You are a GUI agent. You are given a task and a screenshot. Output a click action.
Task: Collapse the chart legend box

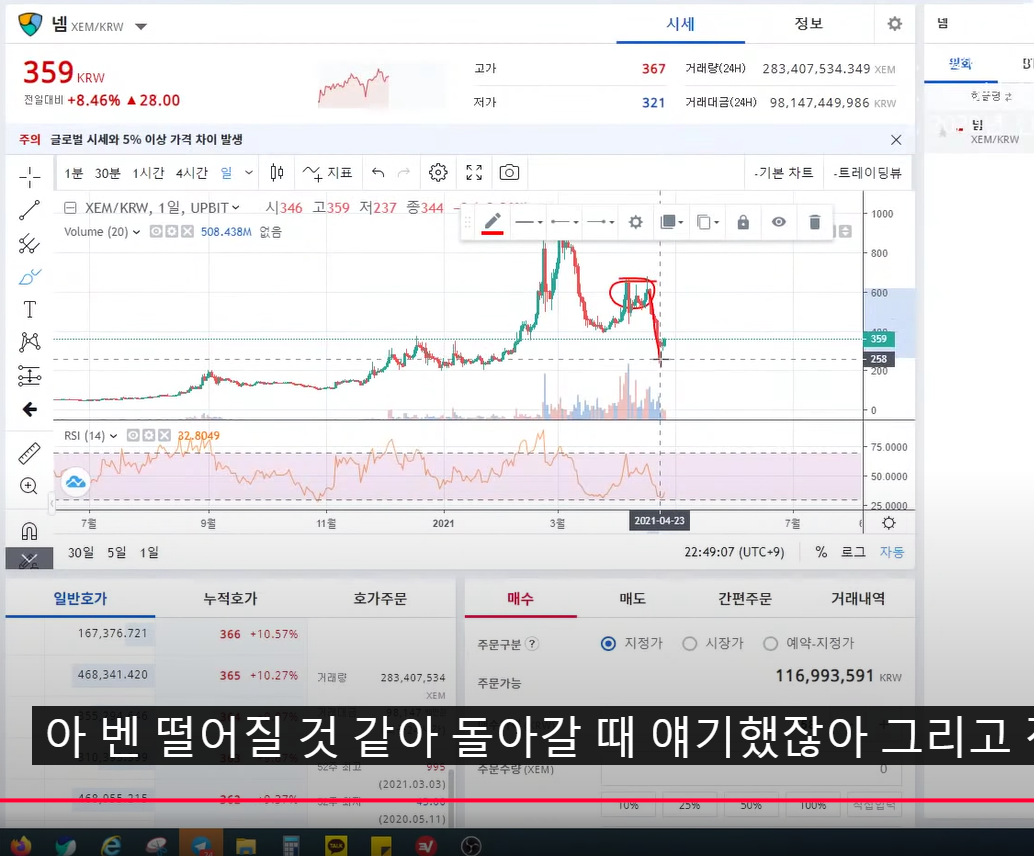[70, 208]
